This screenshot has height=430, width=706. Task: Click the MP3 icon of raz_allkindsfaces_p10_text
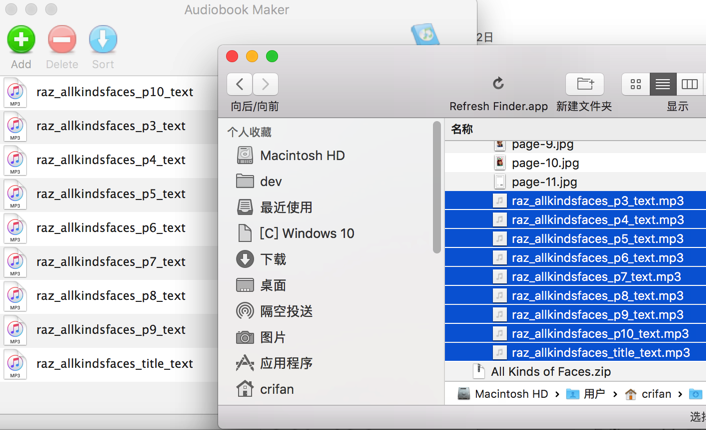point(15,93)
